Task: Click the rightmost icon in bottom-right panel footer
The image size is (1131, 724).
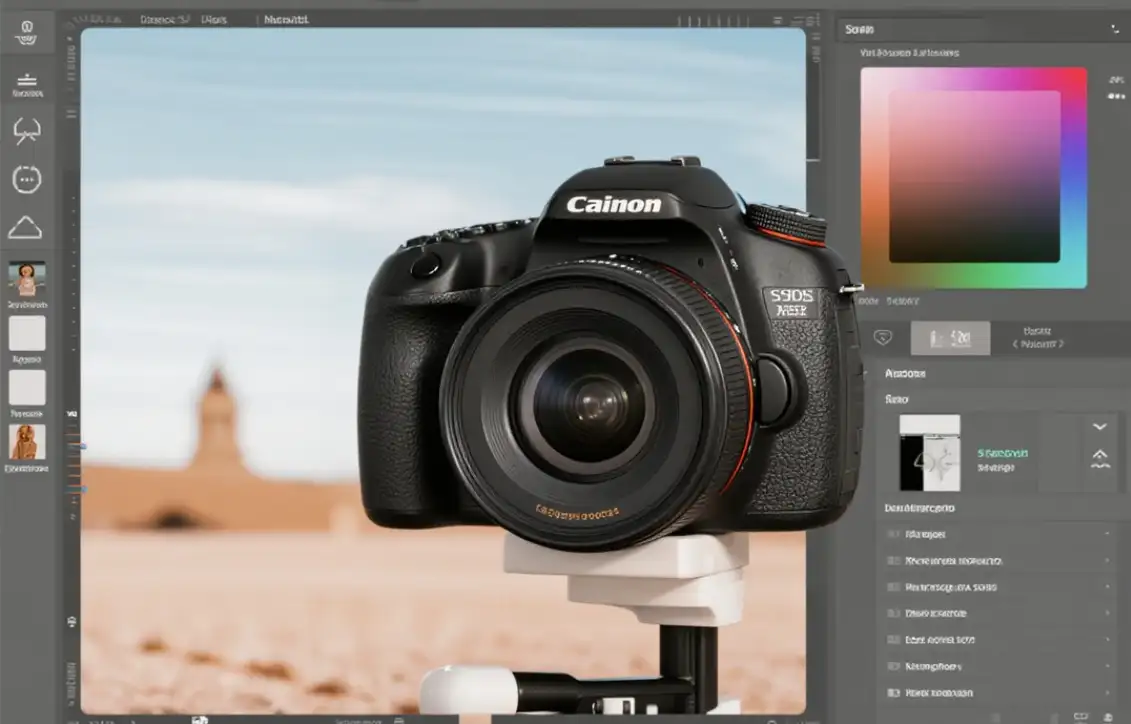Action: coord(1108,718)
